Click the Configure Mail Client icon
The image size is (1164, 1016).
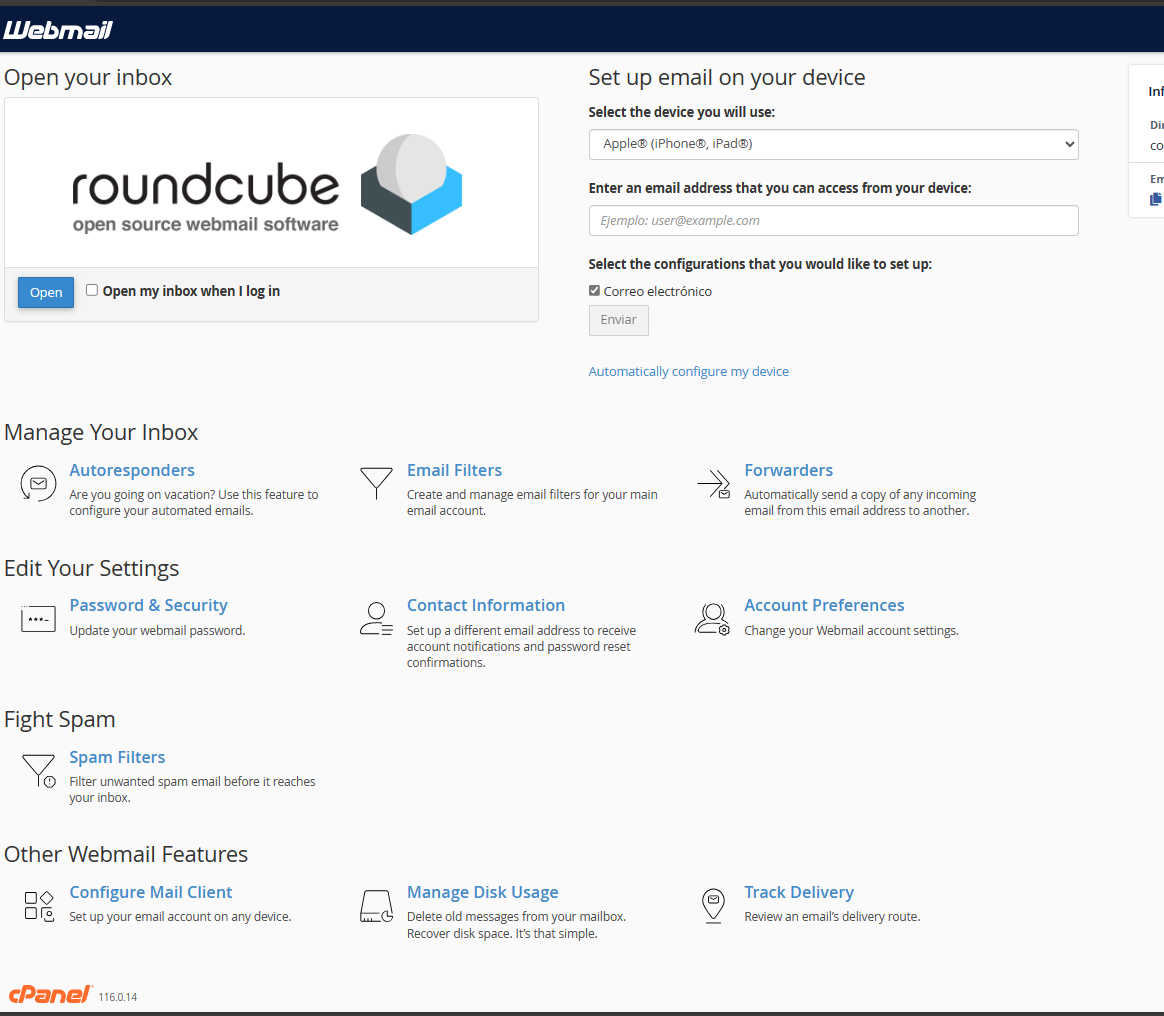(38, 906)
